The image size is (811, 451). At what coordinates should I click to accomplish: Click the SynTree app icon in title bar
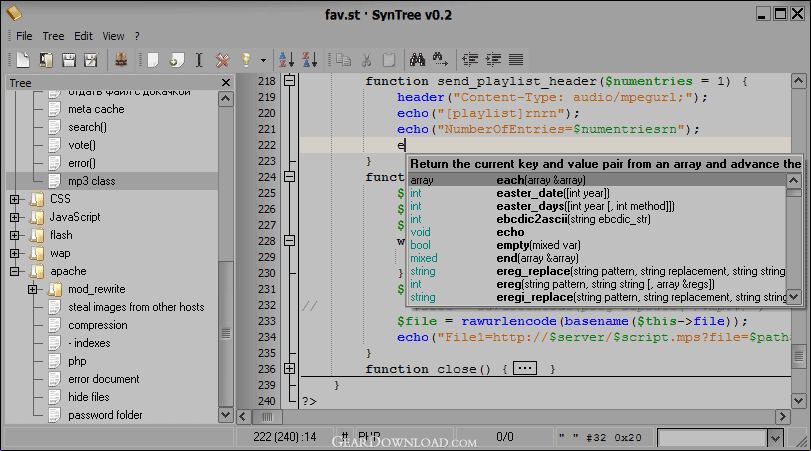tap(14, 13)
